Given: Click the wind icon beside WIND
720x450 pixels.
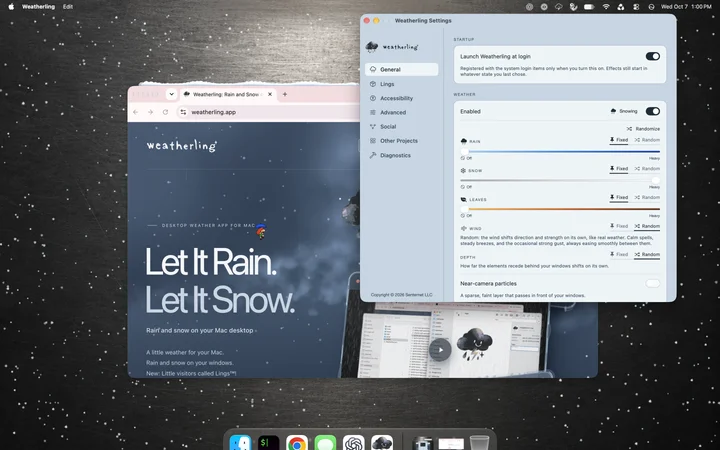Looking at the screenshot, I should 463,228.
